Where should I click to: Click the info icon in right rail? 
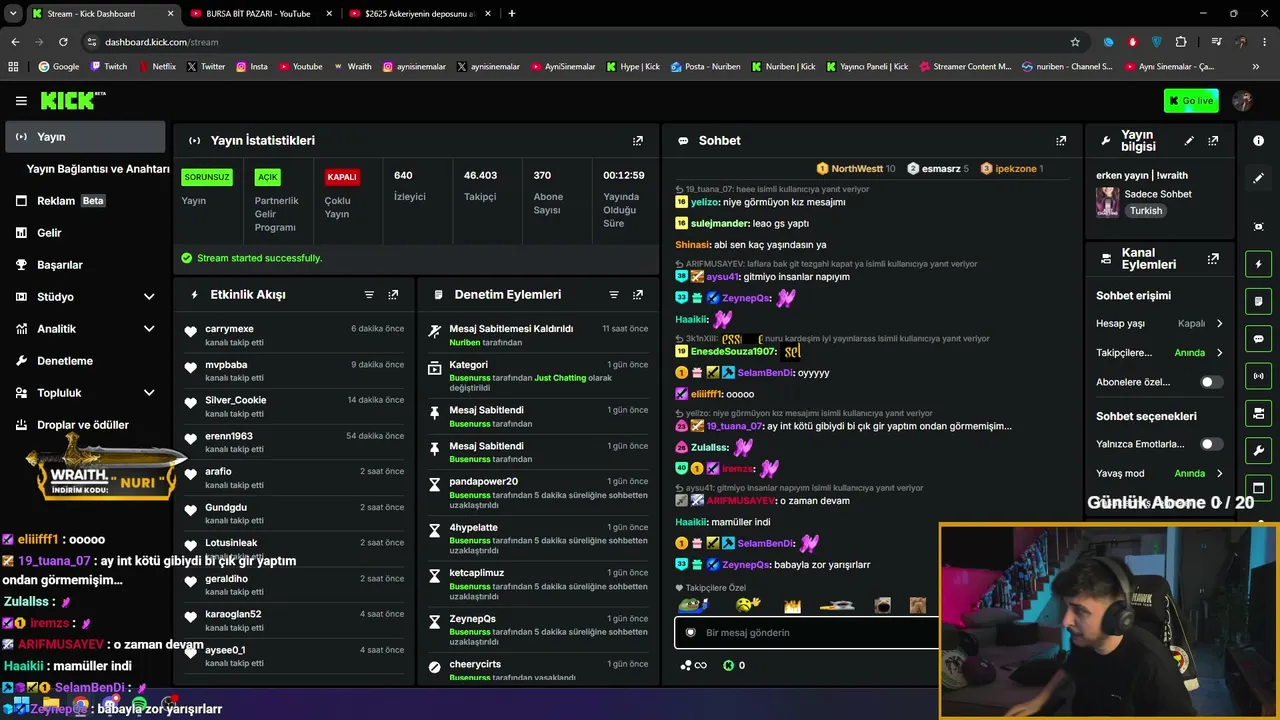tap(1259, 141)
